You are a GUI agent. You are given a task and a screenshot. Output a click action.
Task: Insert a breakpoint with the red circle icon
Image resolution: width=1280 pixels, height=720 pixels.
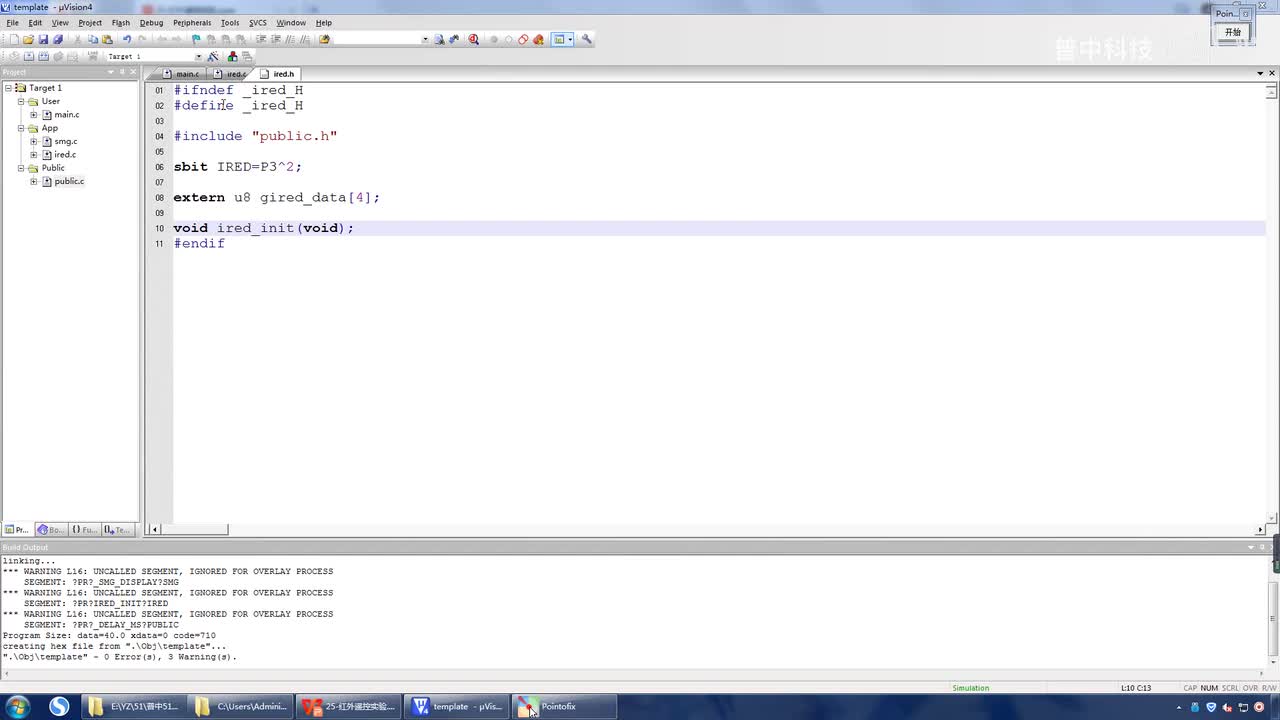pos(493,40)
